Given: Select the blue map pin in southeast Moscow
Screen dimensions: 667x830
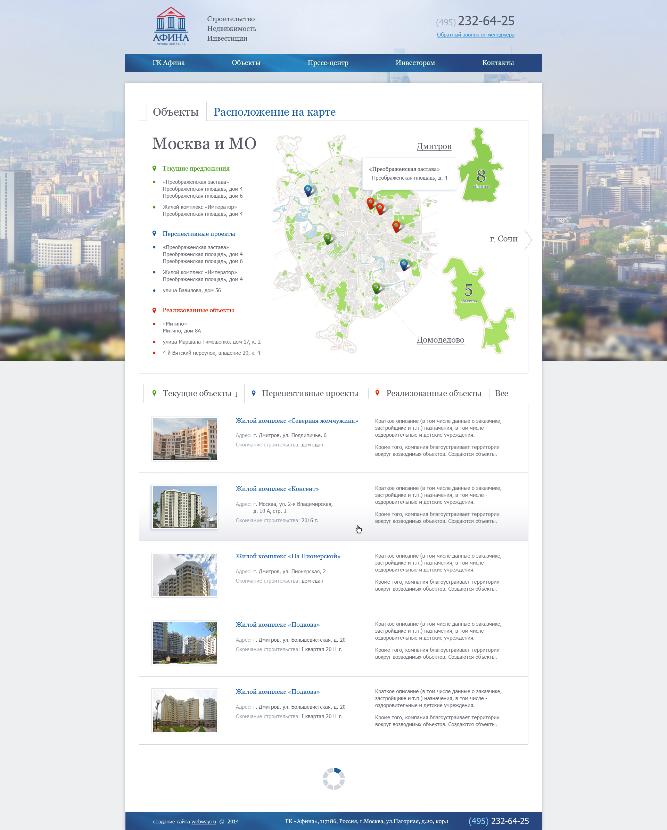Looking at the screenshot, I should click(x=404, y=264).
